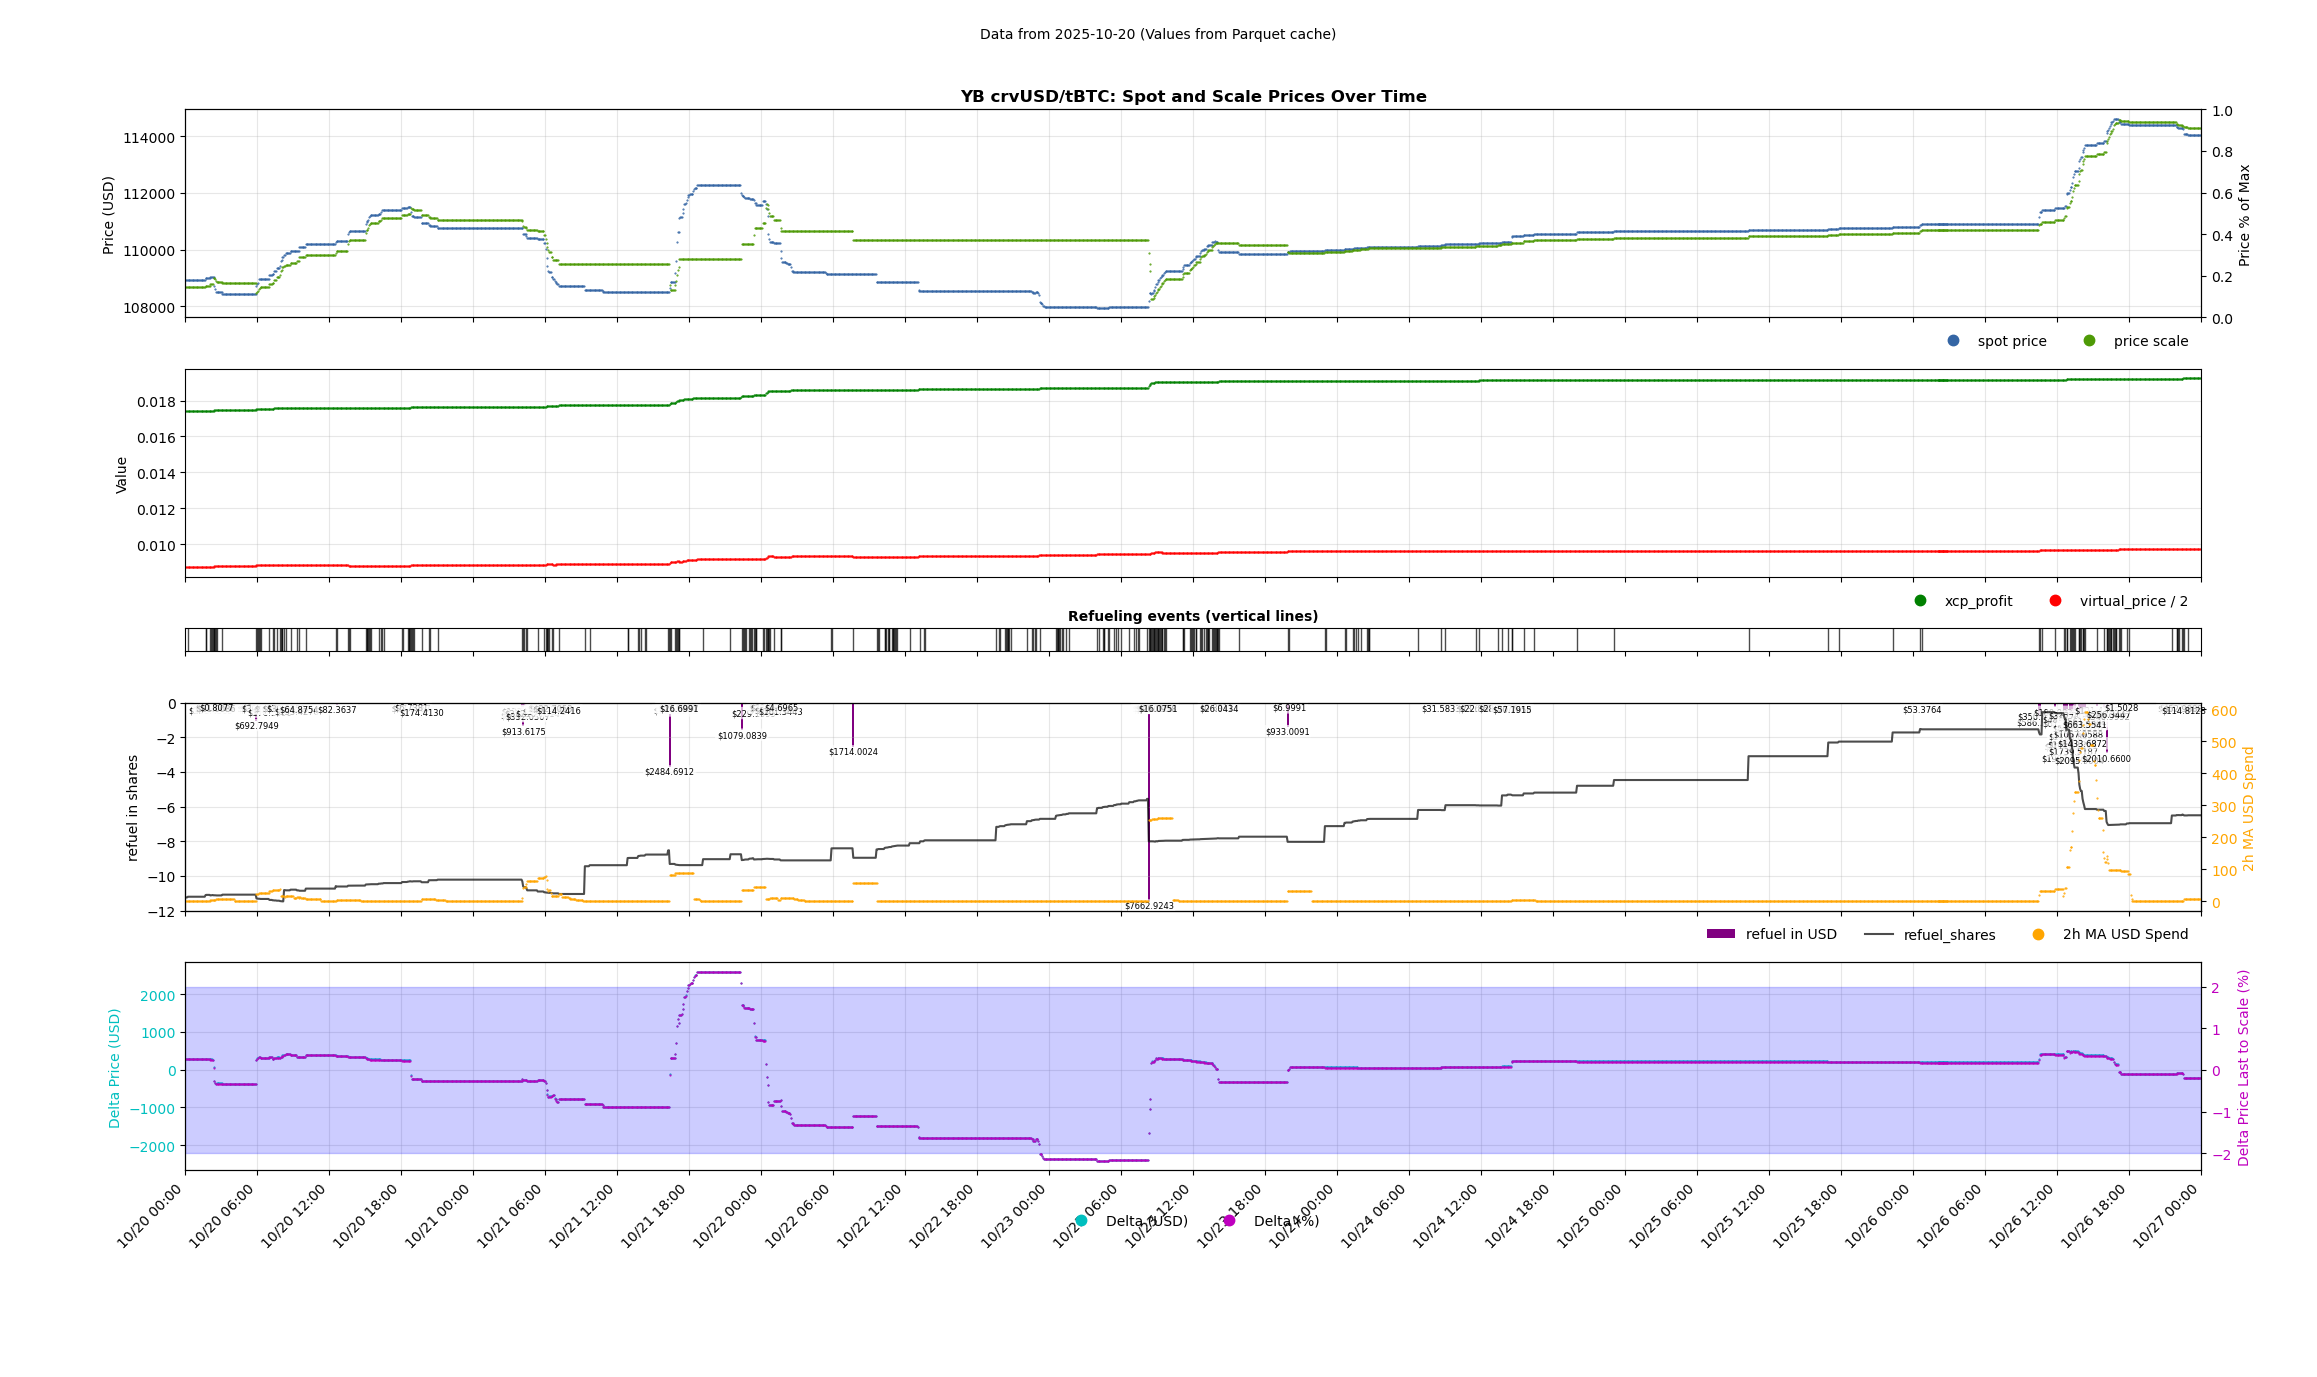This screenshot has width=2317, height=1377.
Task: Select the $7662.9243 refuel annotation
Action: 1149,906
